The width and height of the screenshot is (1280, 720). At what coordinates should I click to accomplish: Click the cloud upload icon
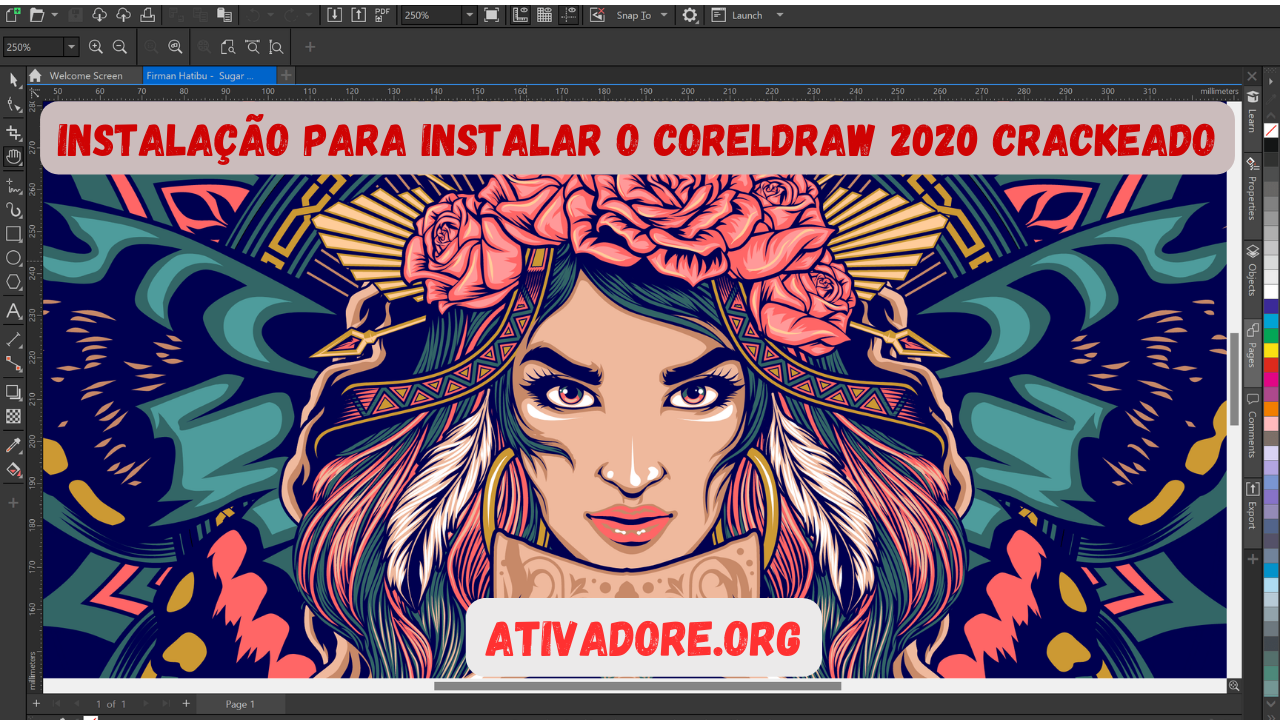point(123,15)
